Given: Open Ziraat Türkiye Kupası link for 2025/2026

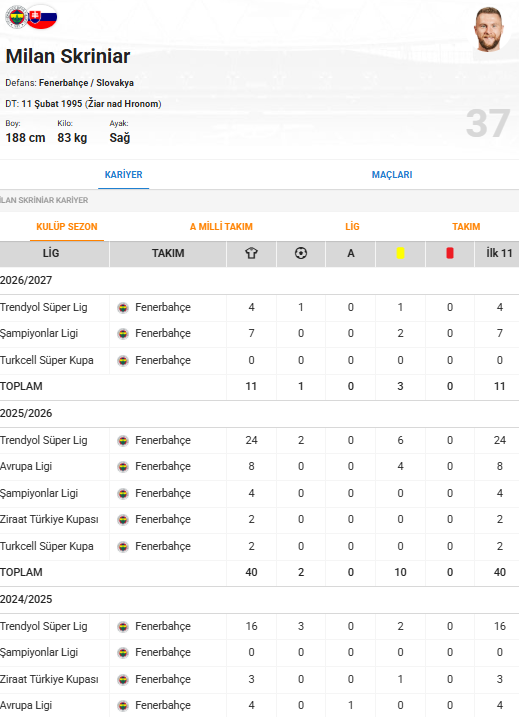Looking at the screenshot, I should coord(49,519).
